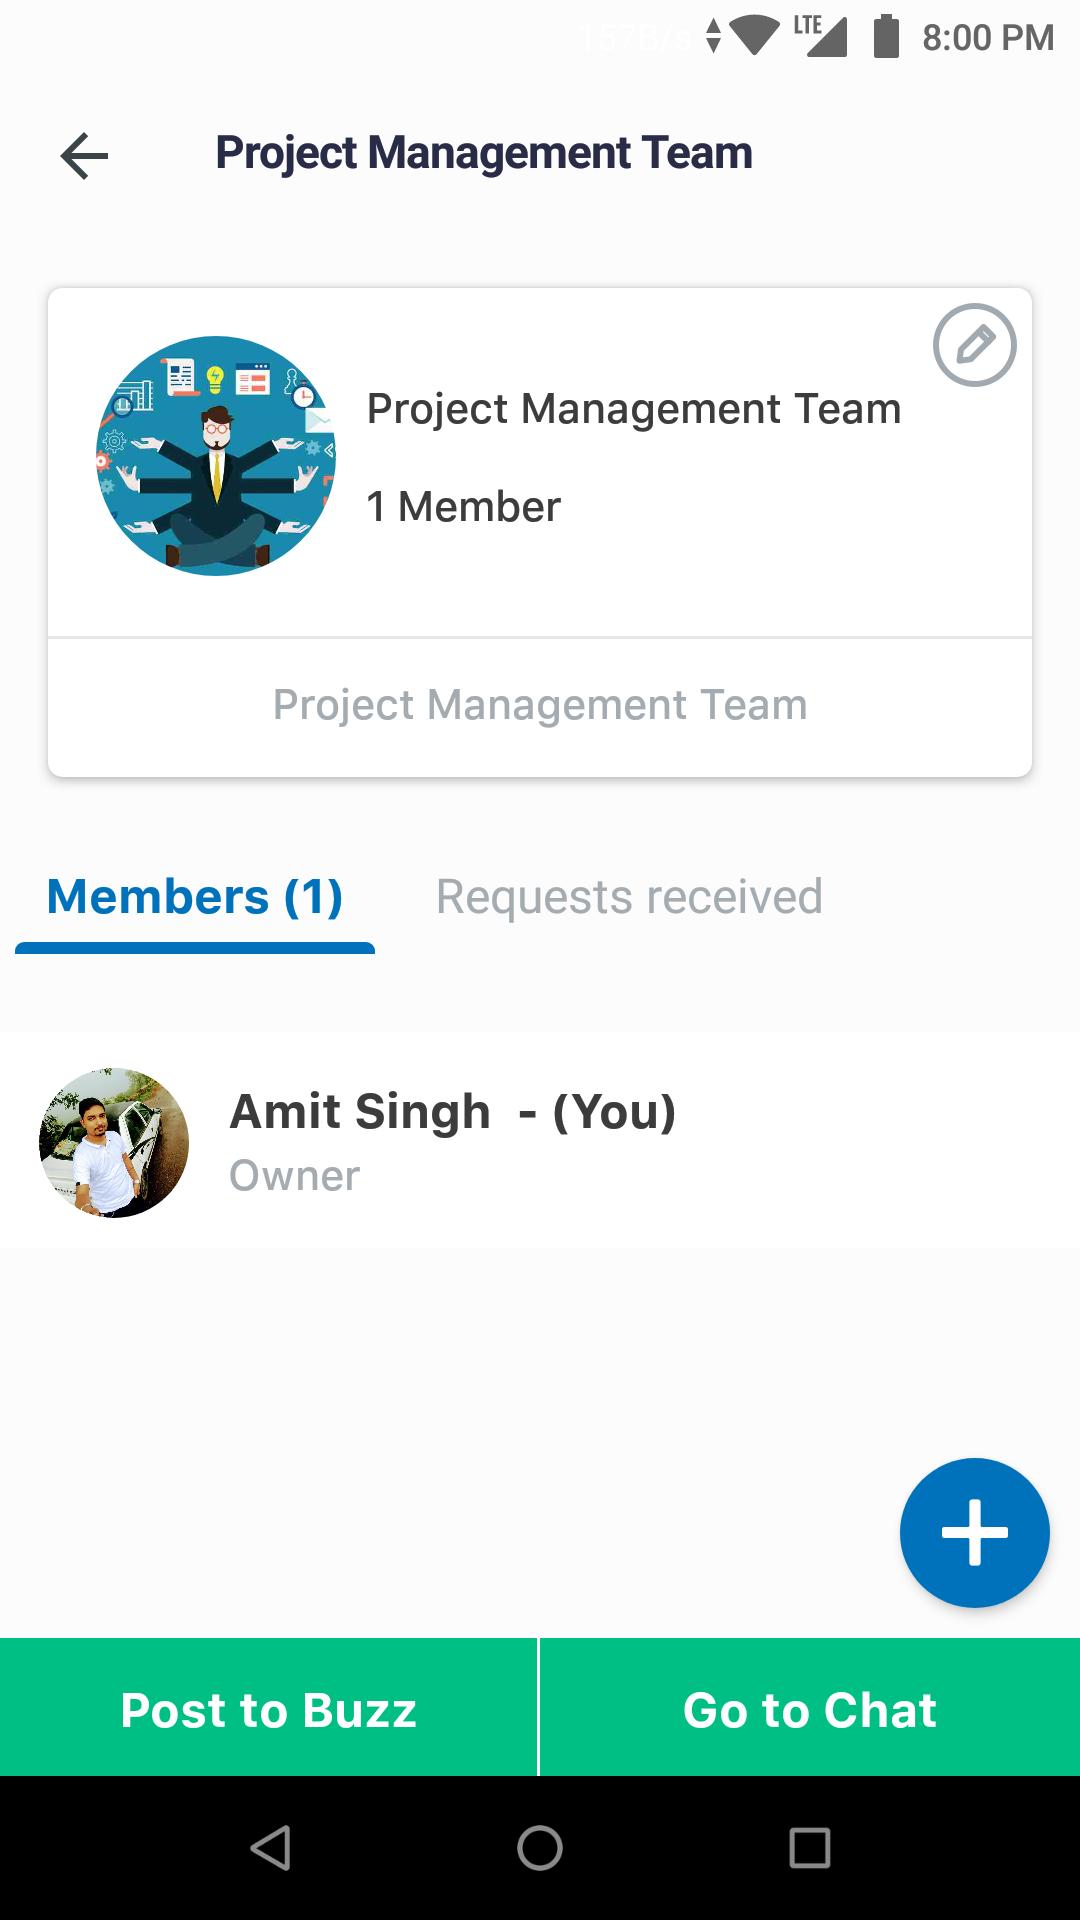
Task: Tap the gray team description text
Action: 540,705
